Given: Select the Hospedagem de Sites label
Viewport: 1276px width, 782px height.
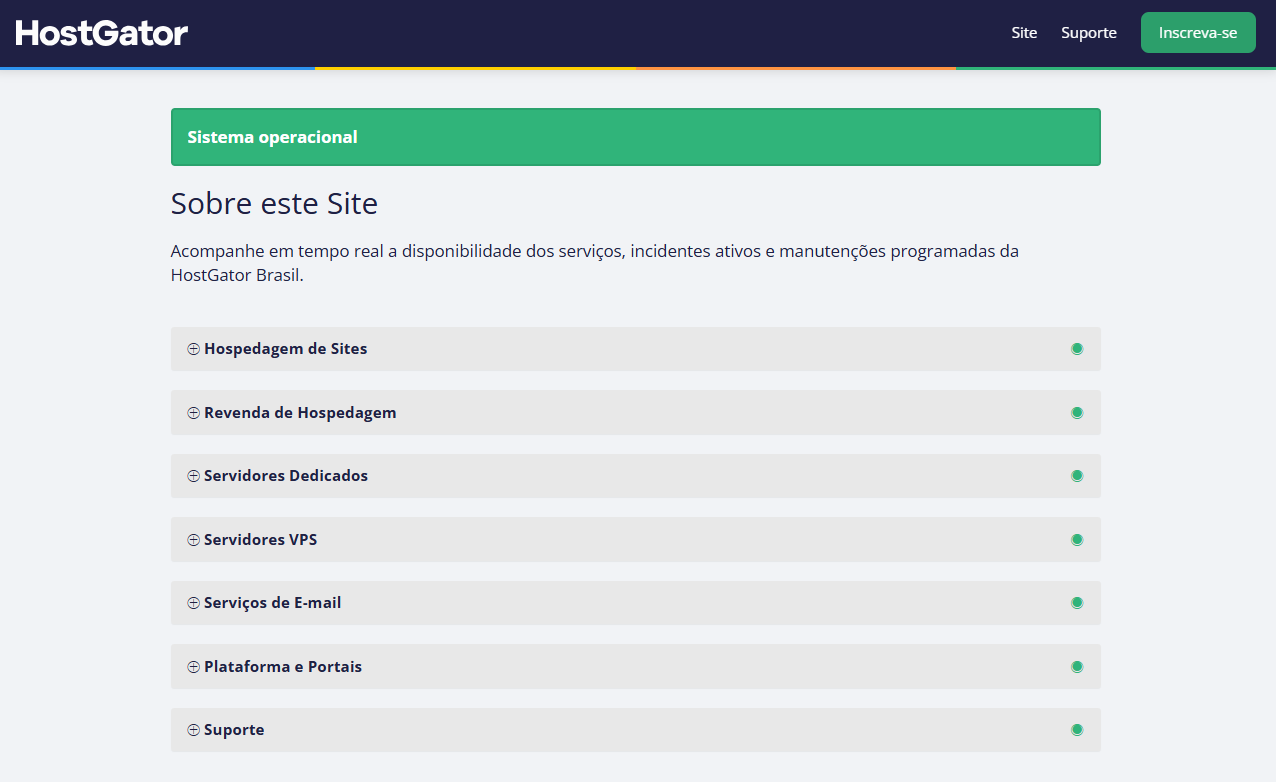Looking at the screenshot, I should [286, 349].
